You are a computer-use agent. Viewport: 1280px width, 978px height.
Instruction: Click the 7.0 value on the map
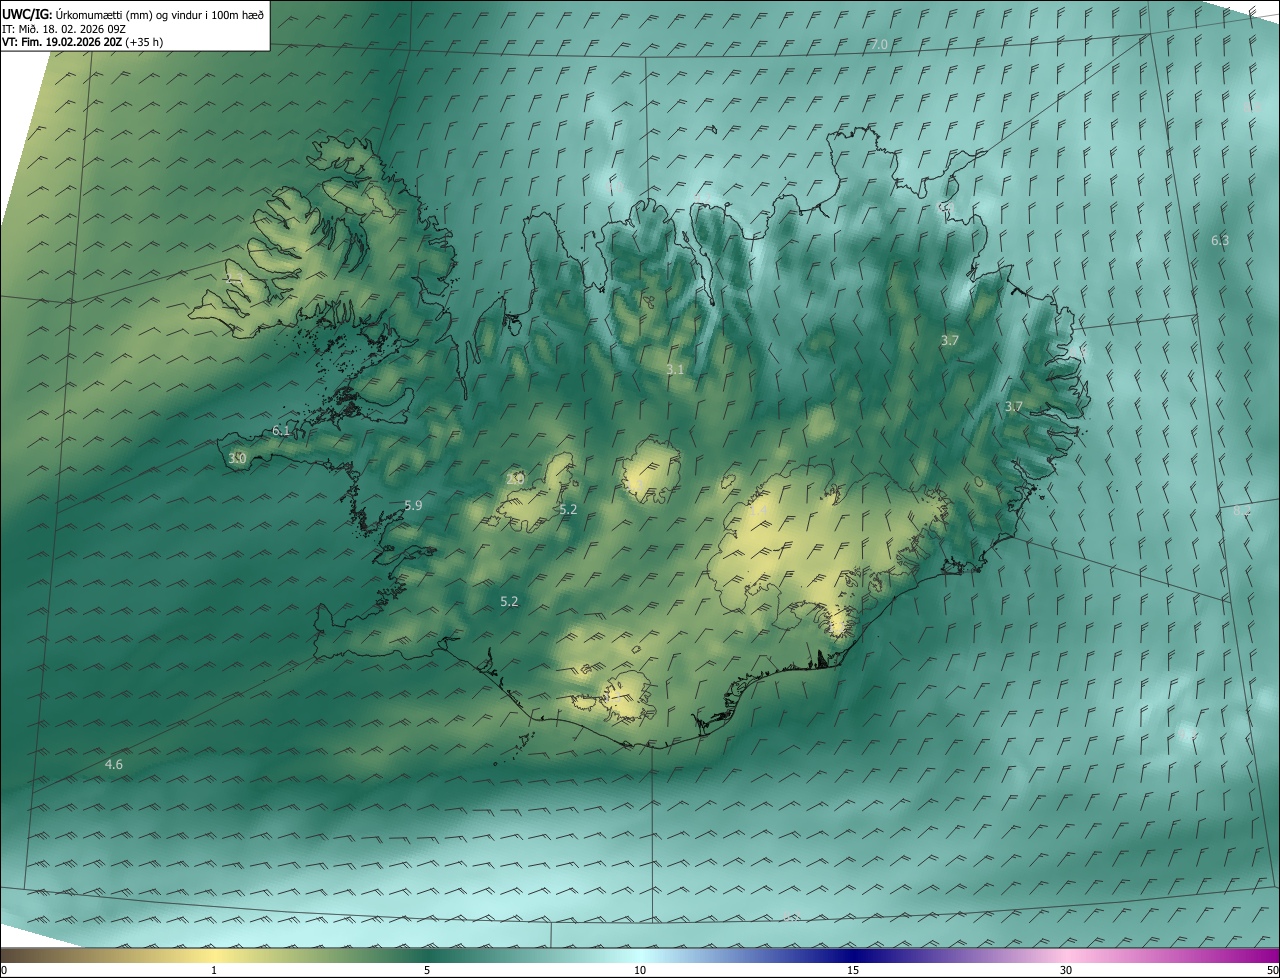(878, 45)
